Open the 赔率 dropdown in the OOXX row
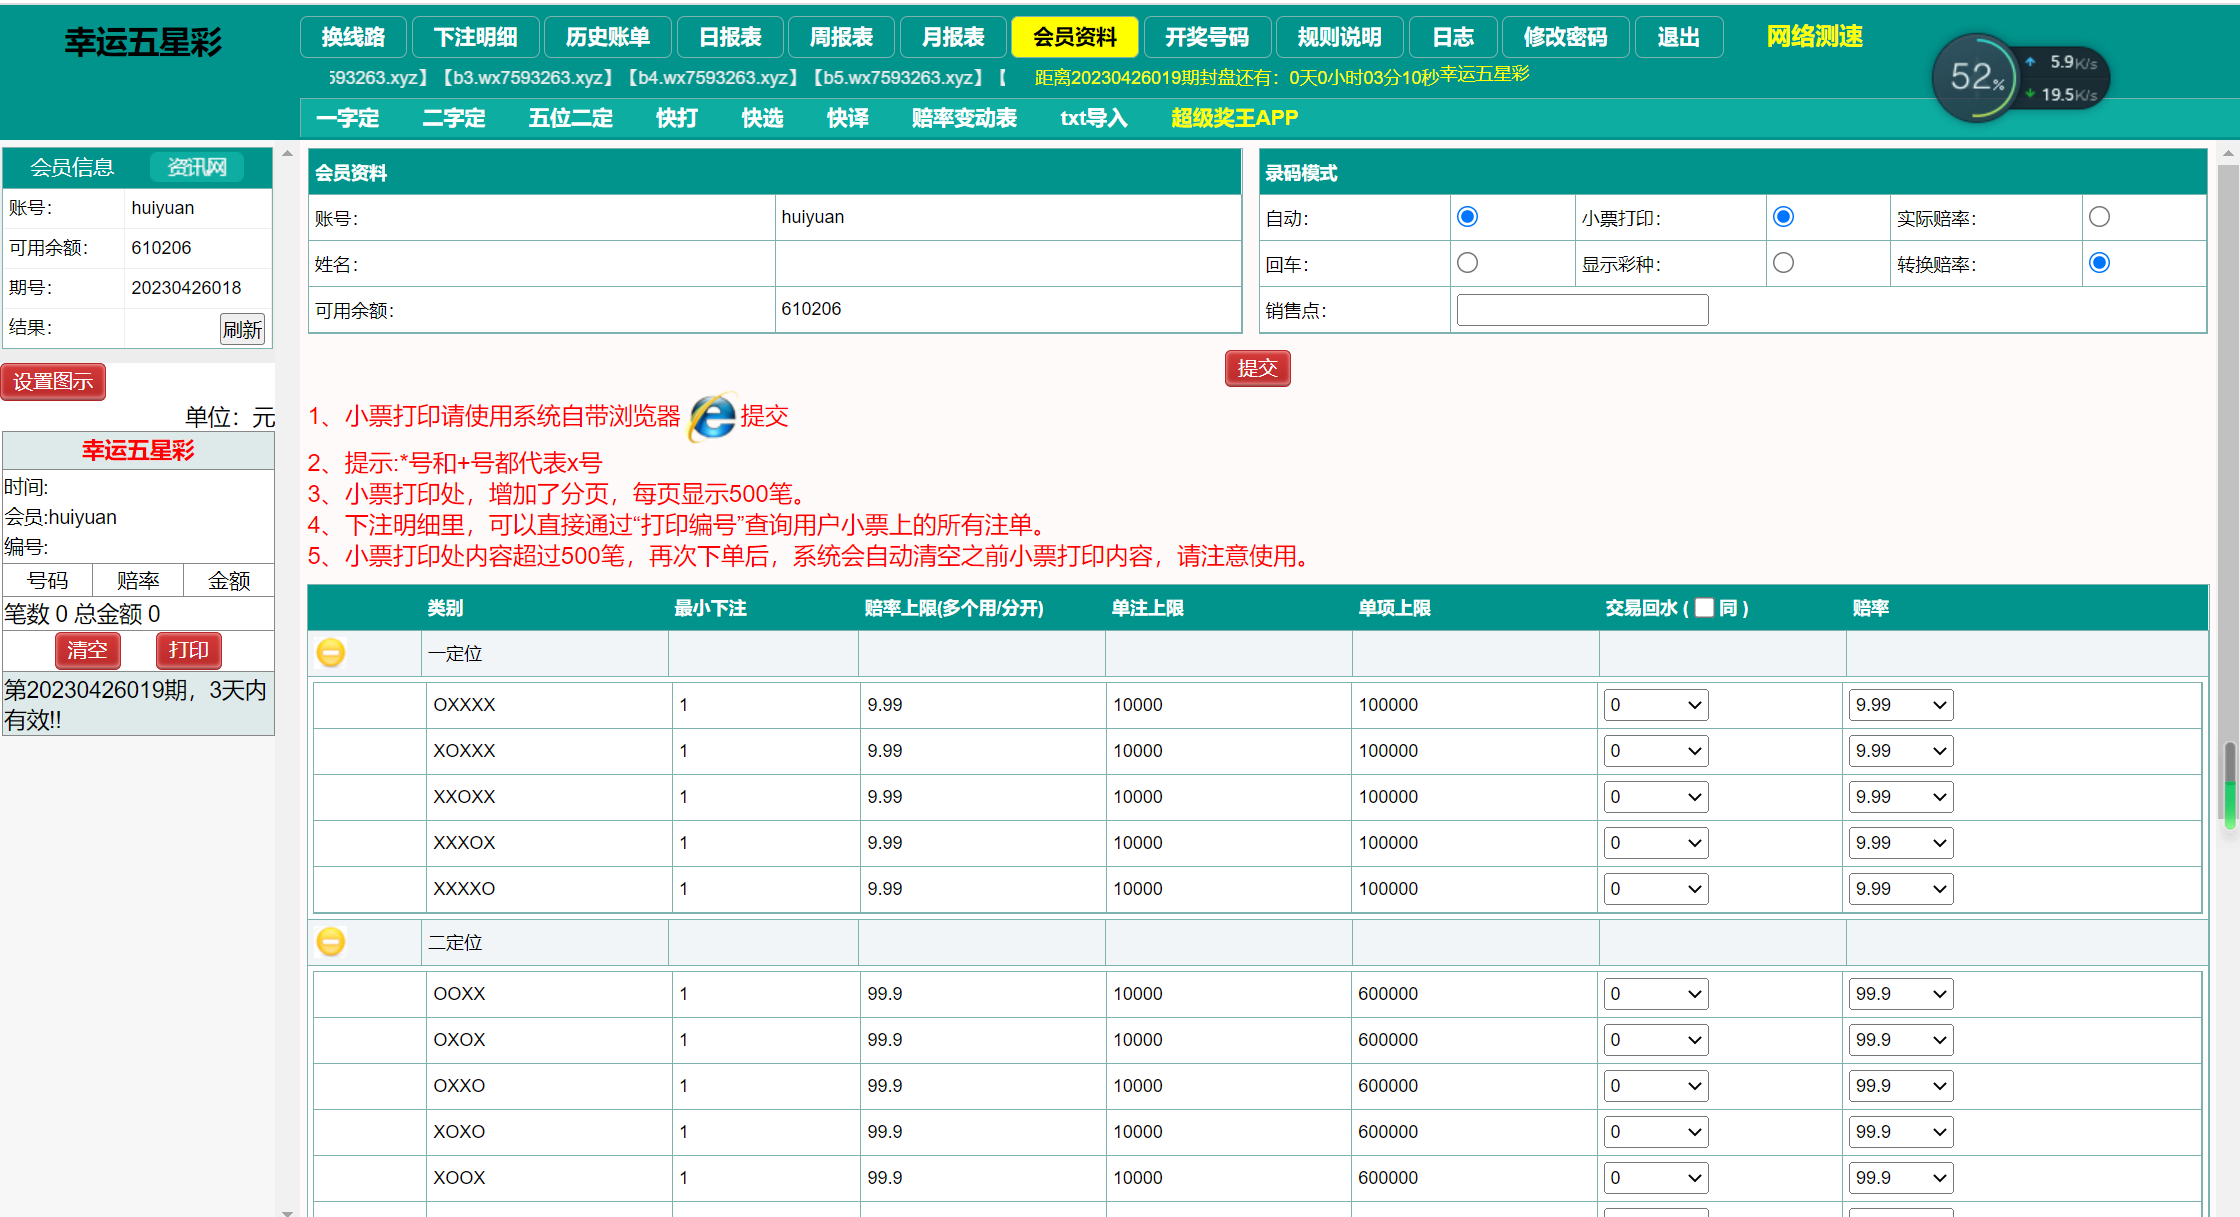The width and height of the screenshot is (2240, 1217). pos(1900,994)
